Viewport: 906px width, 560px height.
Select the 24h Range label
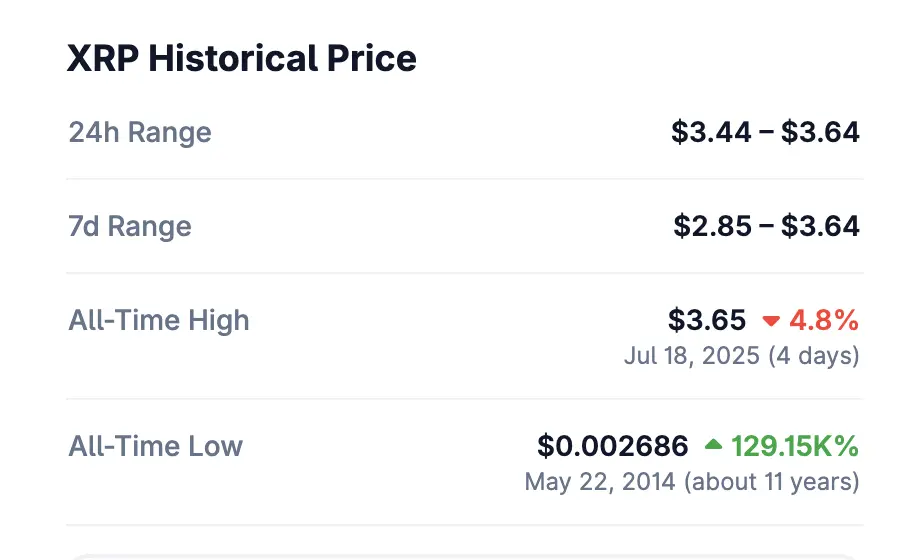coord(140,132)
